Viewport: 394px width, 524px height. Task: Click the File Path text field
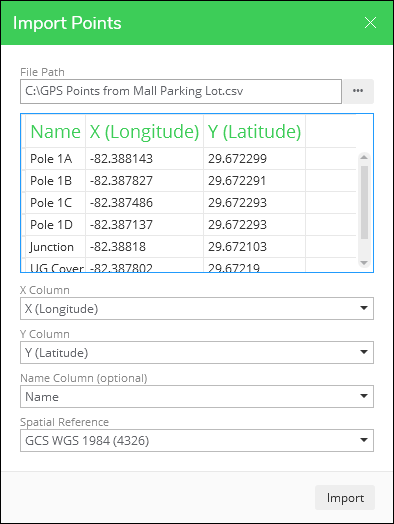(x=181, y=91)
